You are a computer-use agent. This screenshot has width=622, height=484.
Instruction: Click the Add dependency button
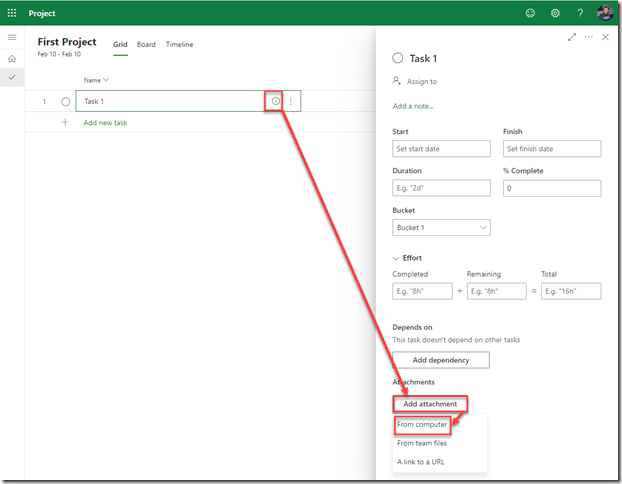tap(440, 360)
